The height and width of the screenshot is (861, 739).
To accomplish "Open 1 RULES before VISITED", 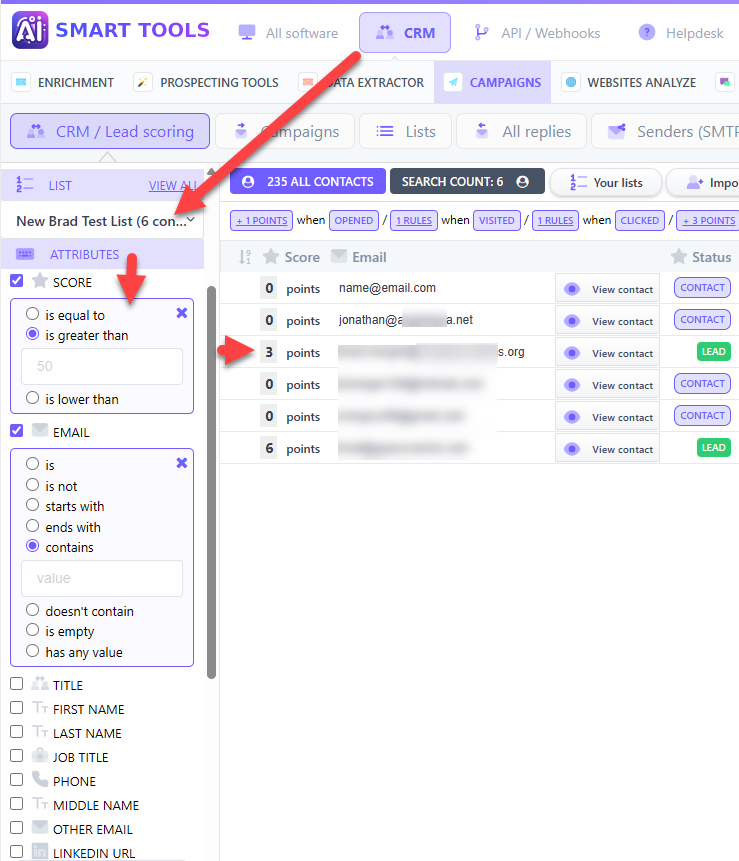I will coord(414,221).
